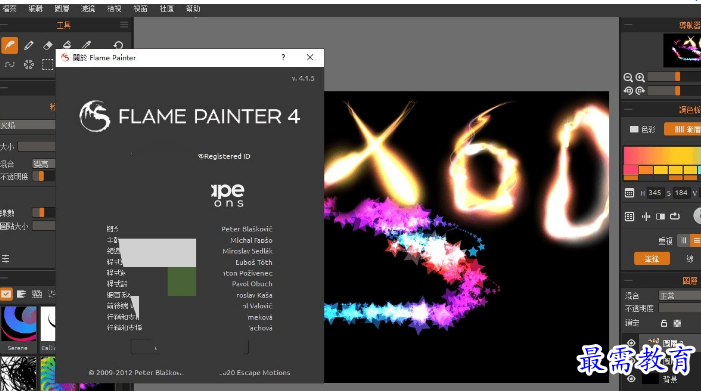This screenshot has width=701, height=391.
Task: Collapse the navigator panel with dash
Action: tap(628, 24)
